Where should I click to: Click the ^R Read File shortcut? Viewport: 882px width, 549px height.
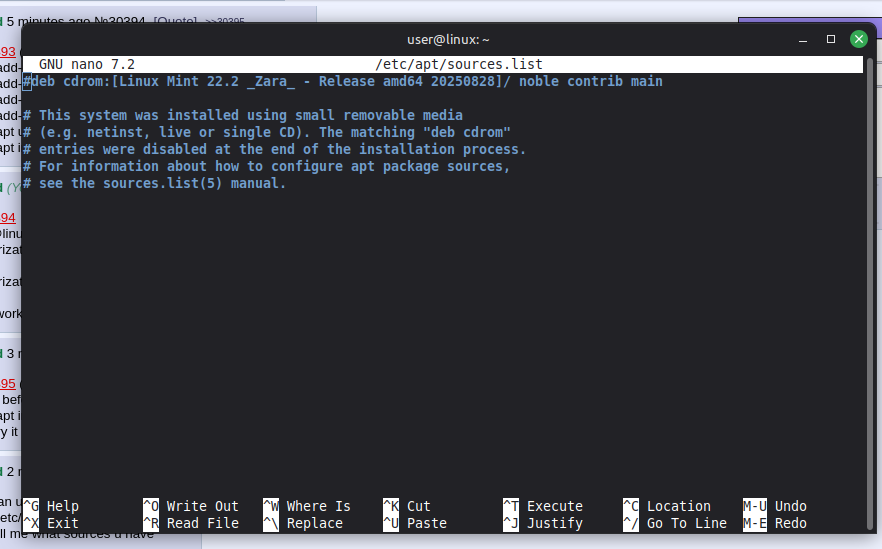tap(191, 523)
